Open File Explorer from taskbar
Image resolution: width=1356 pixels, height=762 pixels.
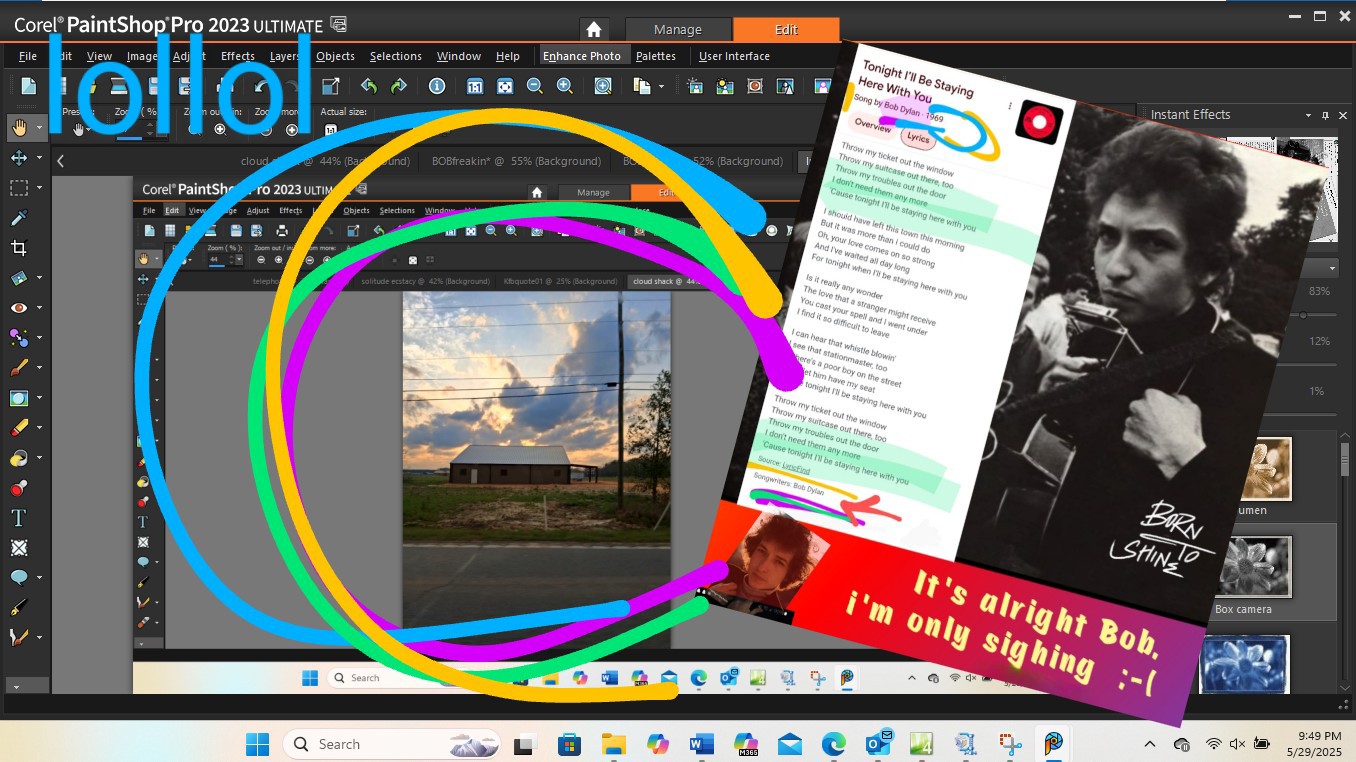(x=613, y=744)
